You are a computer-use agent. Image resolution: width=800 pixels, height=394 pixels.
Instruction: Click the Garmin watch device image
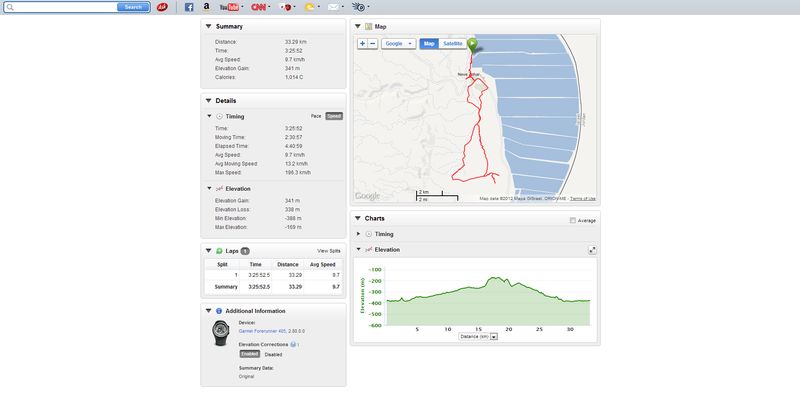[x=221, y=333]
